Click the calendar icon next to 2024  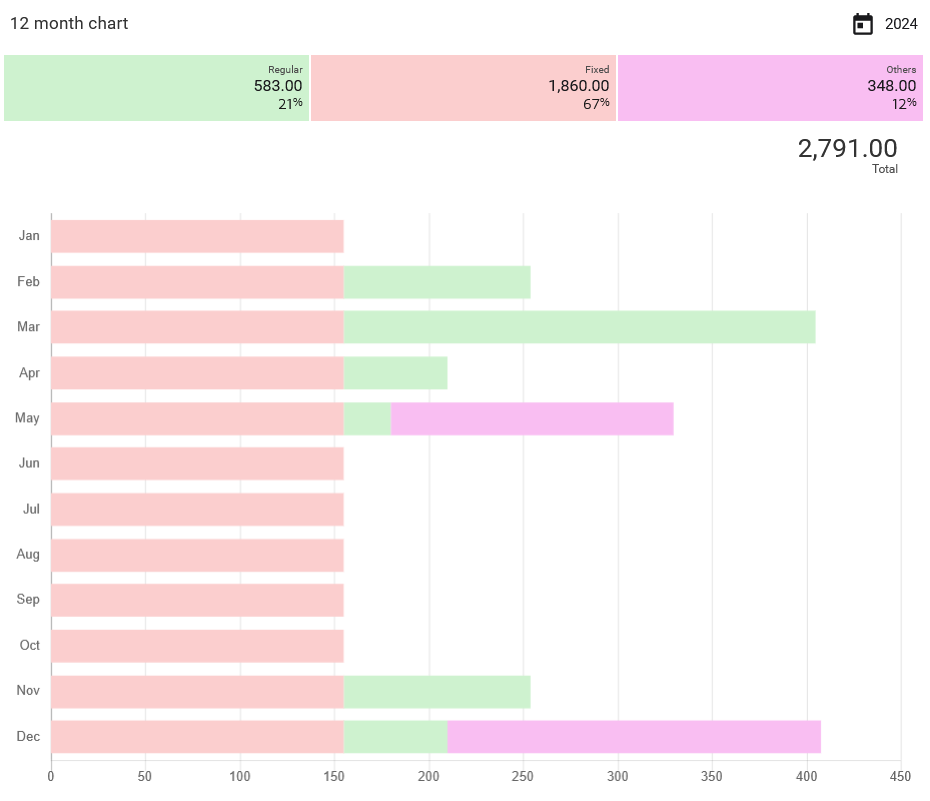tap(862, 23)
